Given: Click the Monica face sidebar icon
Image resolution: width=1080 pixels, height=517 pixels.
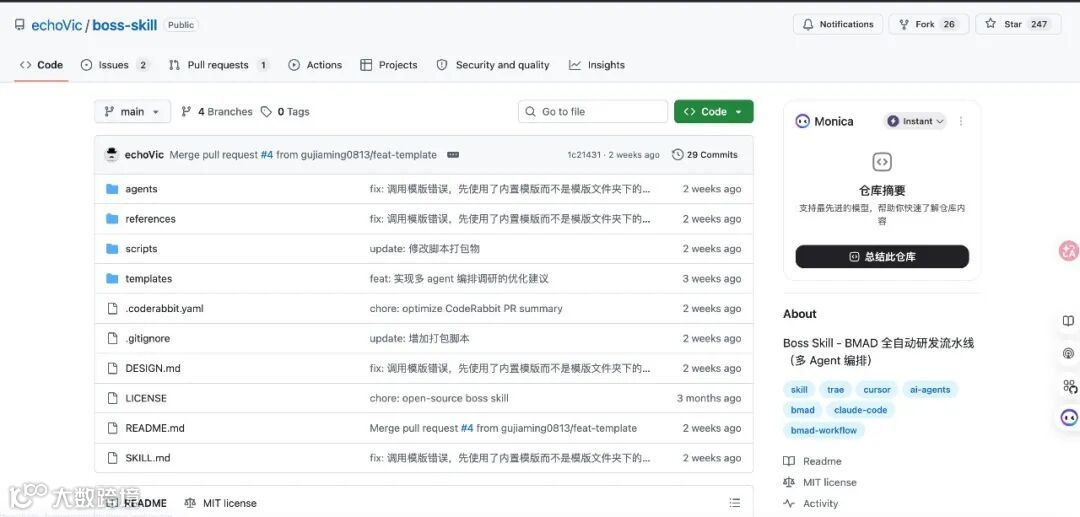Looking at the screenshot, I should [1069, 416].
